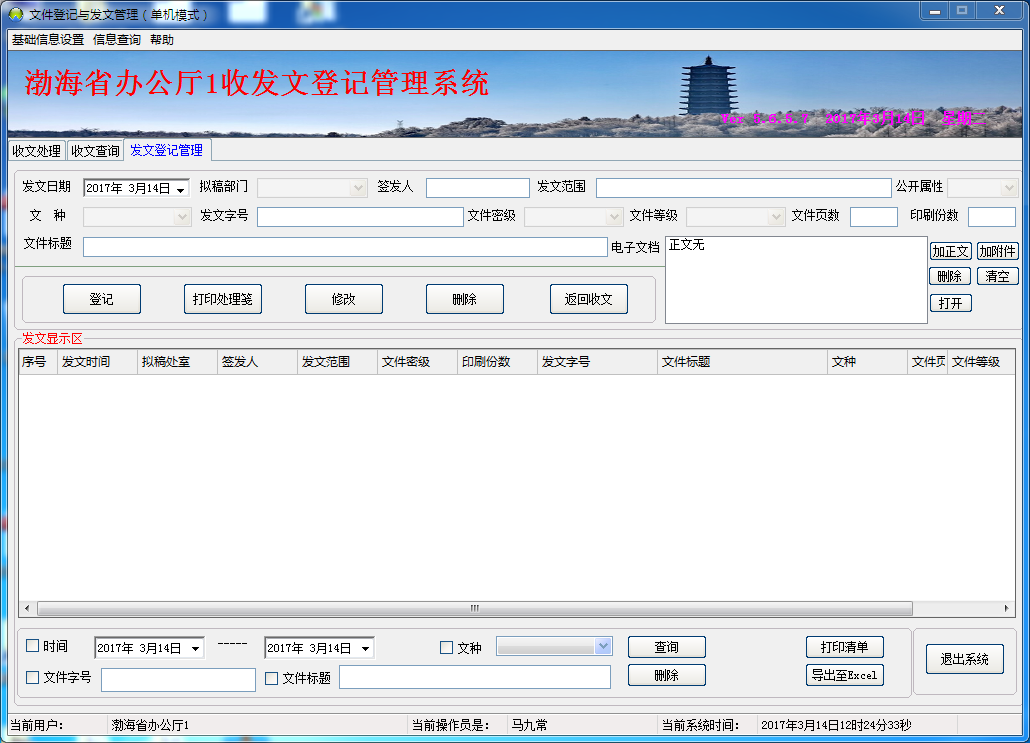
Task: Click the 序号 column header
Action: tap(38, 362)
